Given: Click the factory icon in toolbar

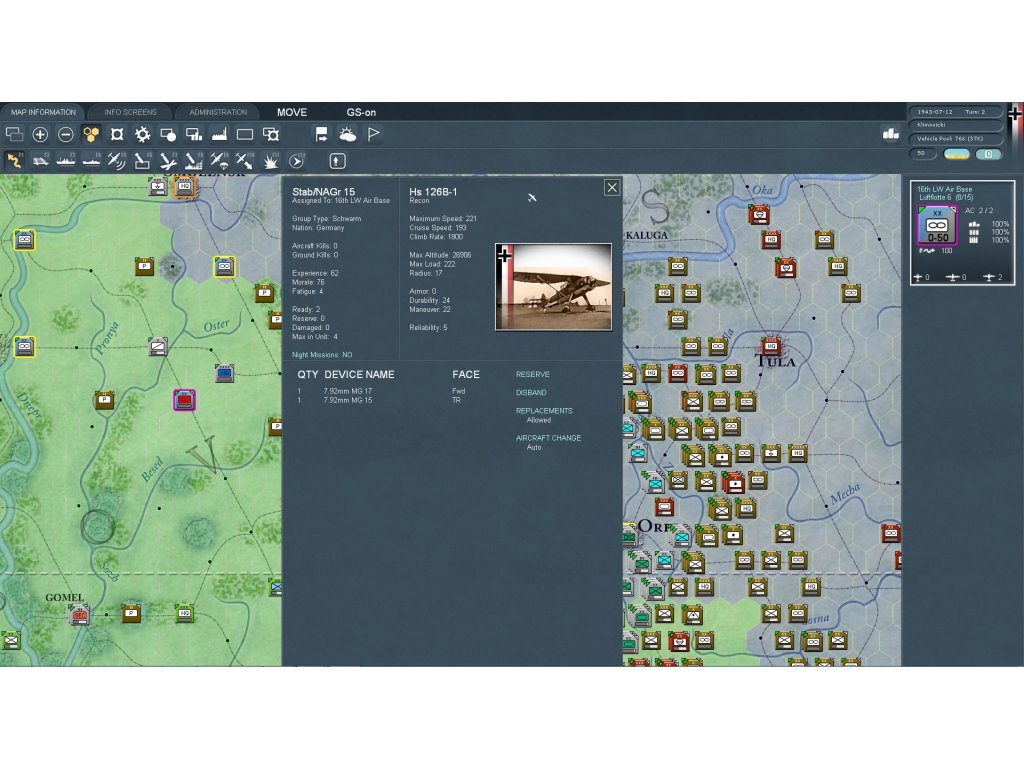Looking at the screenshot, I should (x=219, y=134).
